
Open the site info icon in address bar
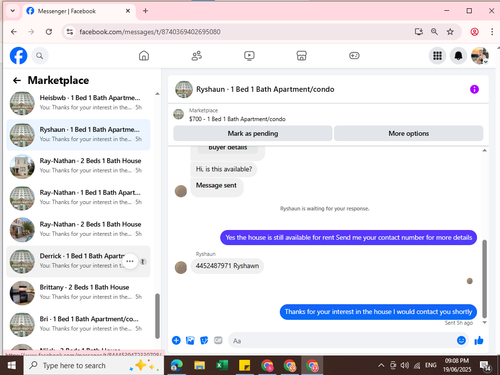70,32
